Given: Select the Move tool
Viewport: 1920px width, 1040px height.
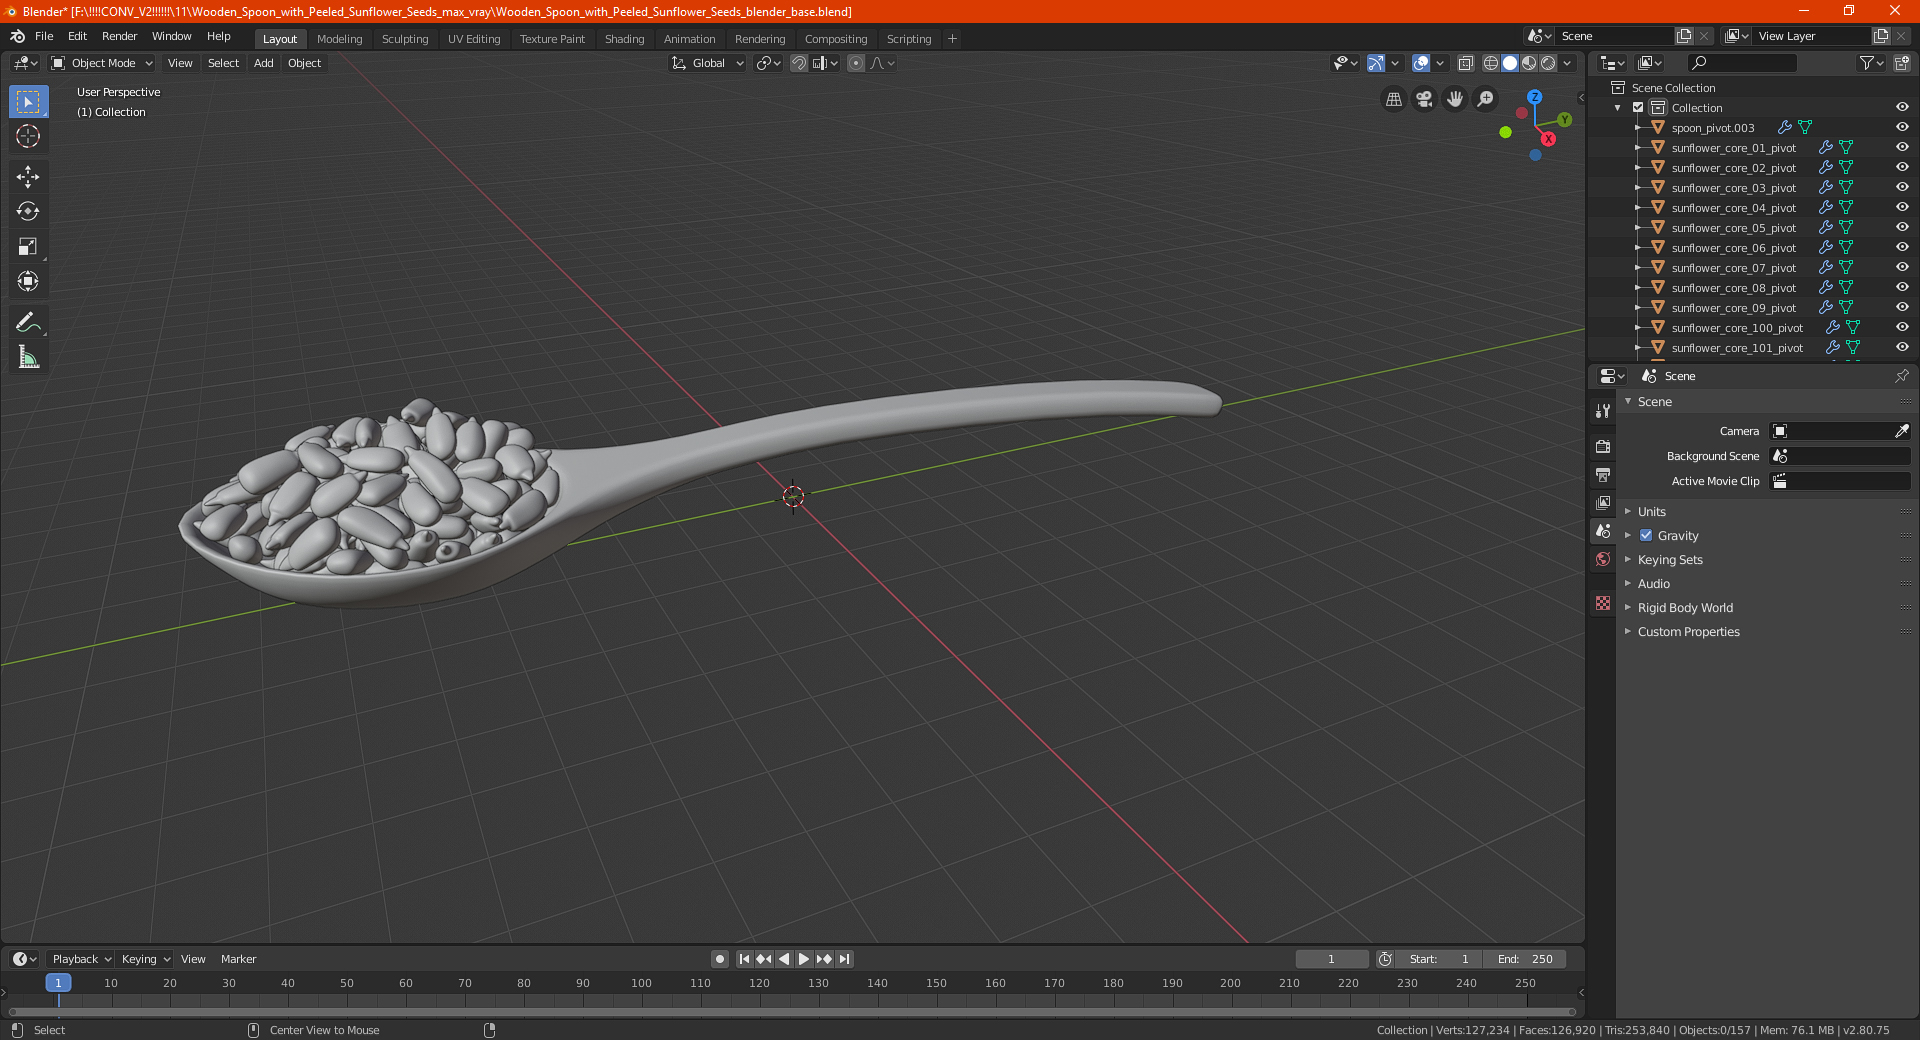Looking at the screenshot, I should [x=28, y=177].
